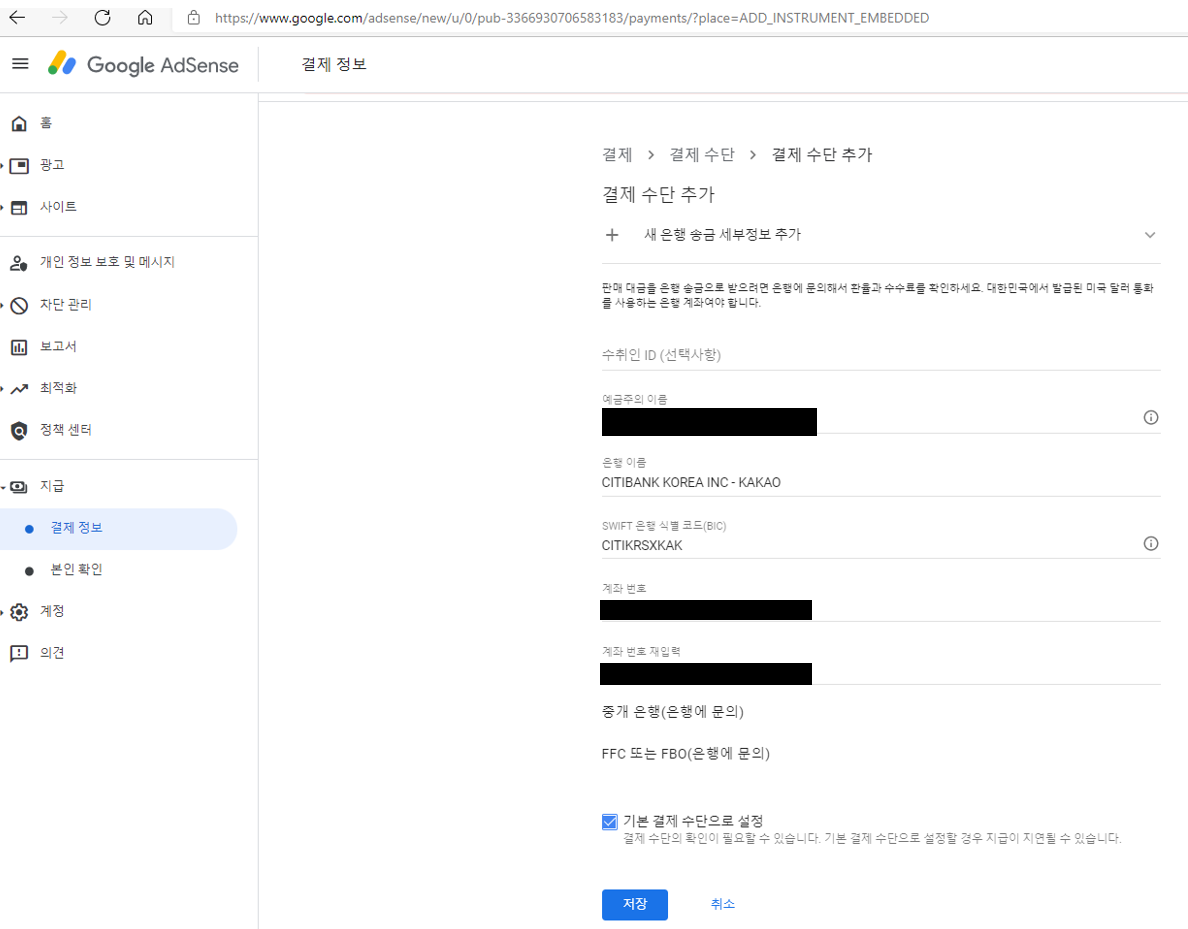Expand the 사이트 menu arrow

pyautogui.click(x=2, y=207)
